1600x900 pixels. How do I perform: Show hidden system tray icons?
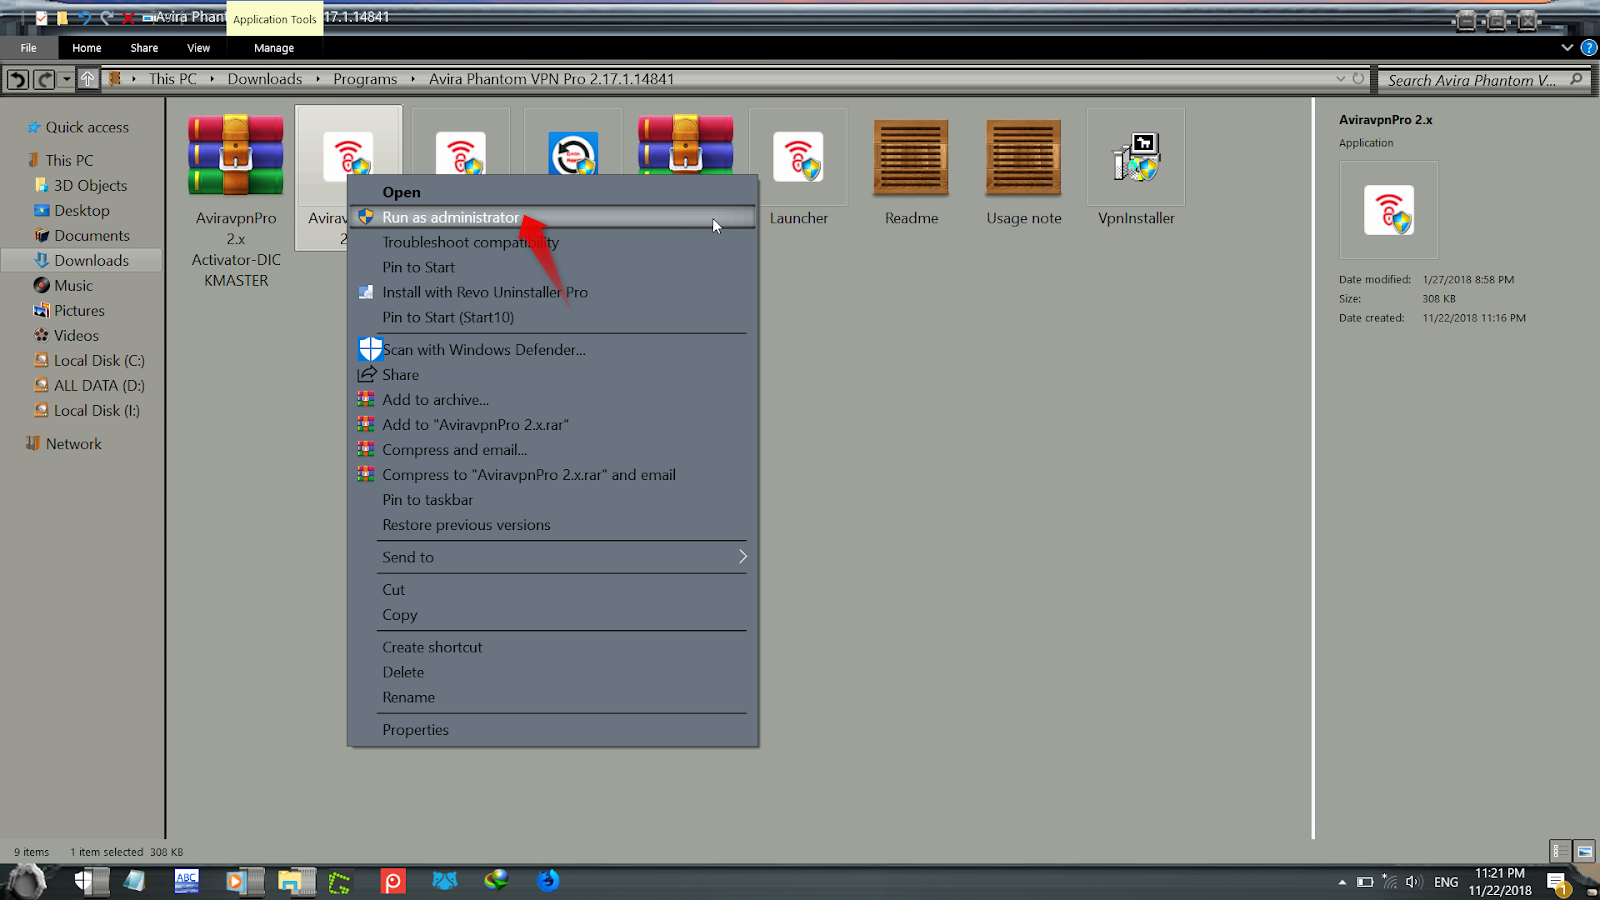[1342, 882]
